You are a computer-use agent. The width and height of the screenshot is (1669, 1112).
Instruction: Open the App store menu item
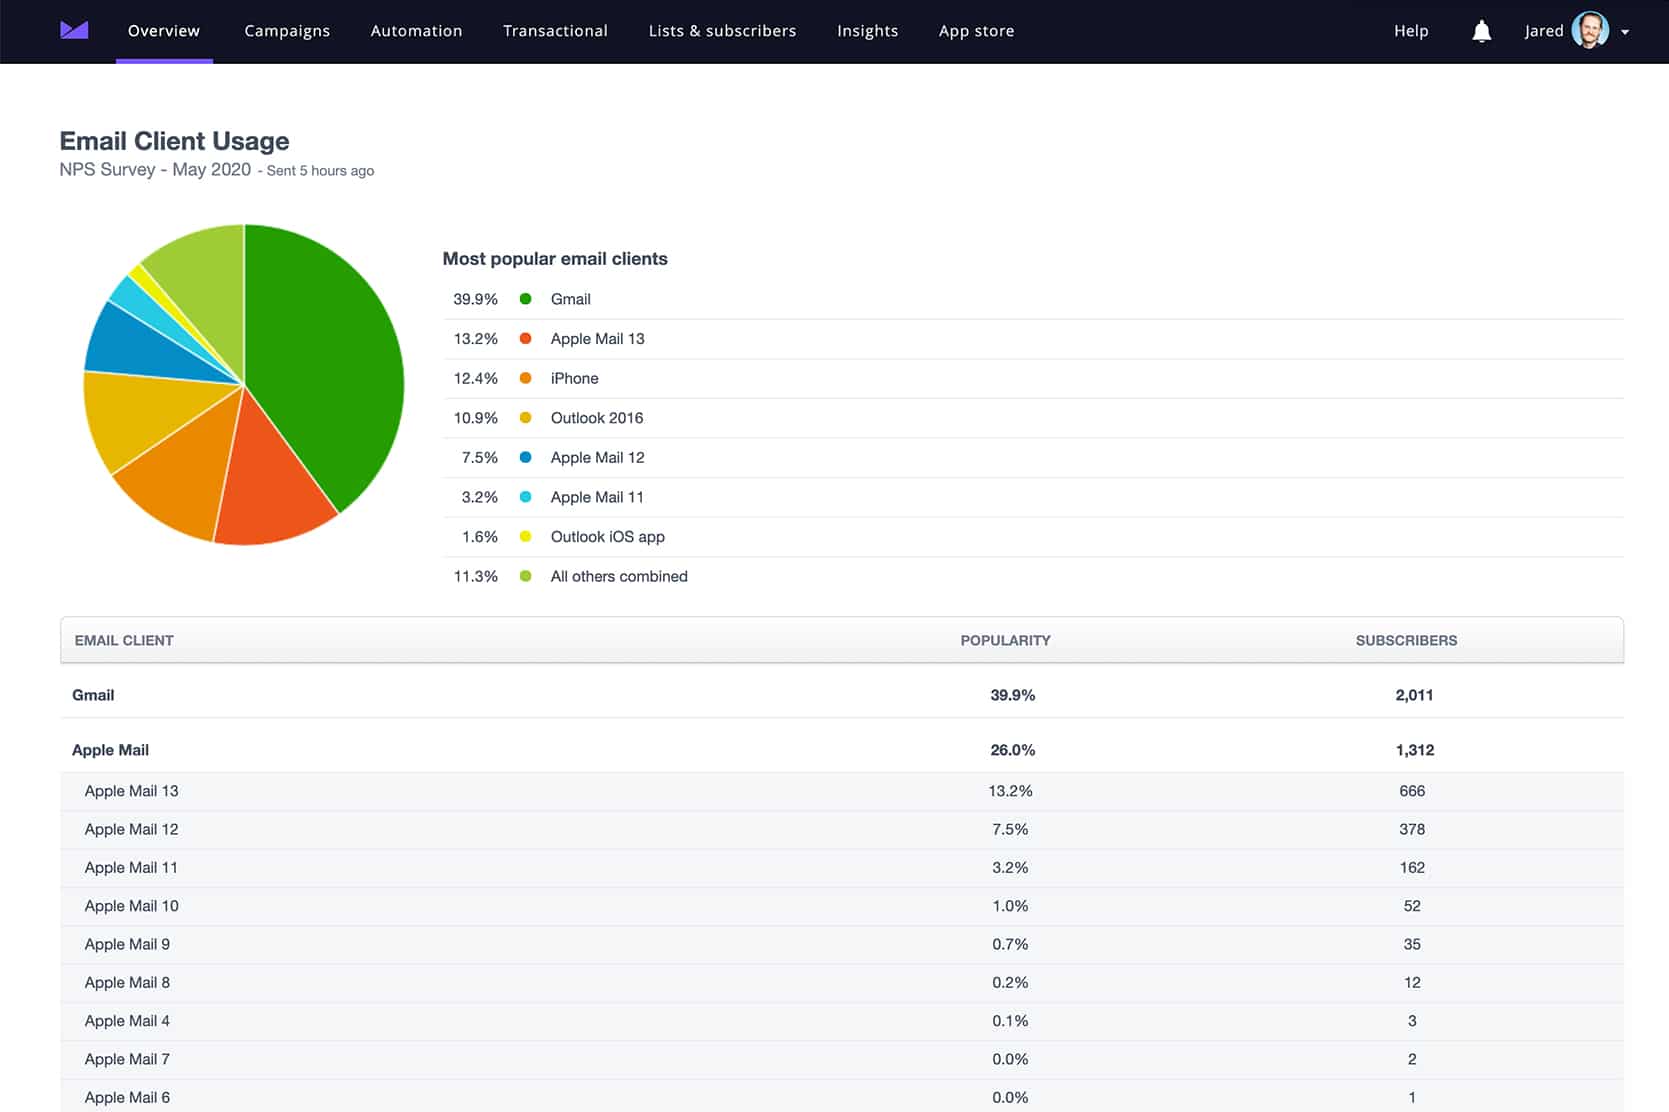[x=976, y=30]
